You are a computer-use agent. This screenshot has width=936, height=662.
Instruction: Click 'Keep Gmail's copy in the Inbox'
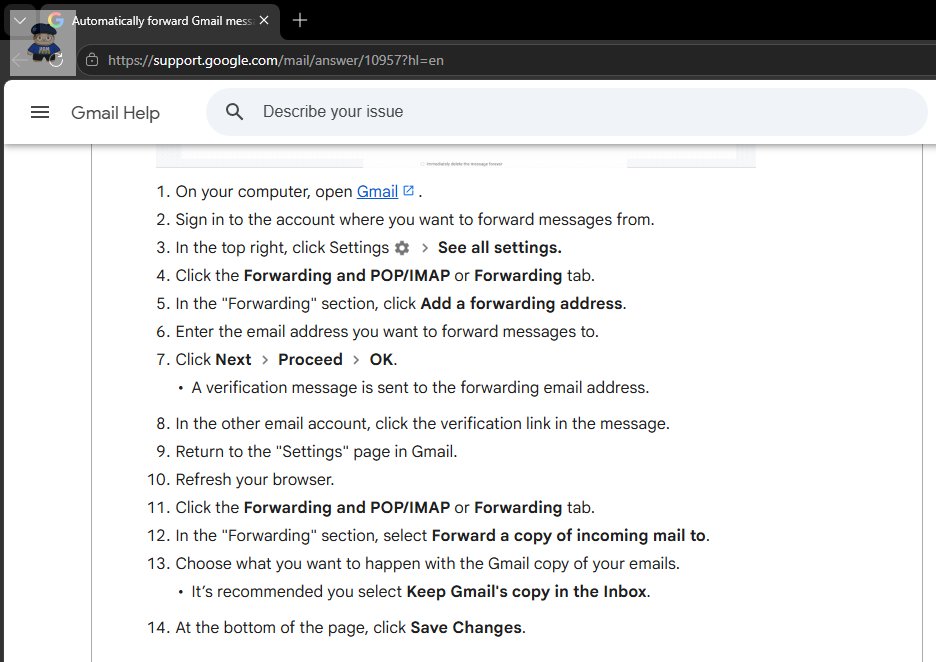[526, 592]
